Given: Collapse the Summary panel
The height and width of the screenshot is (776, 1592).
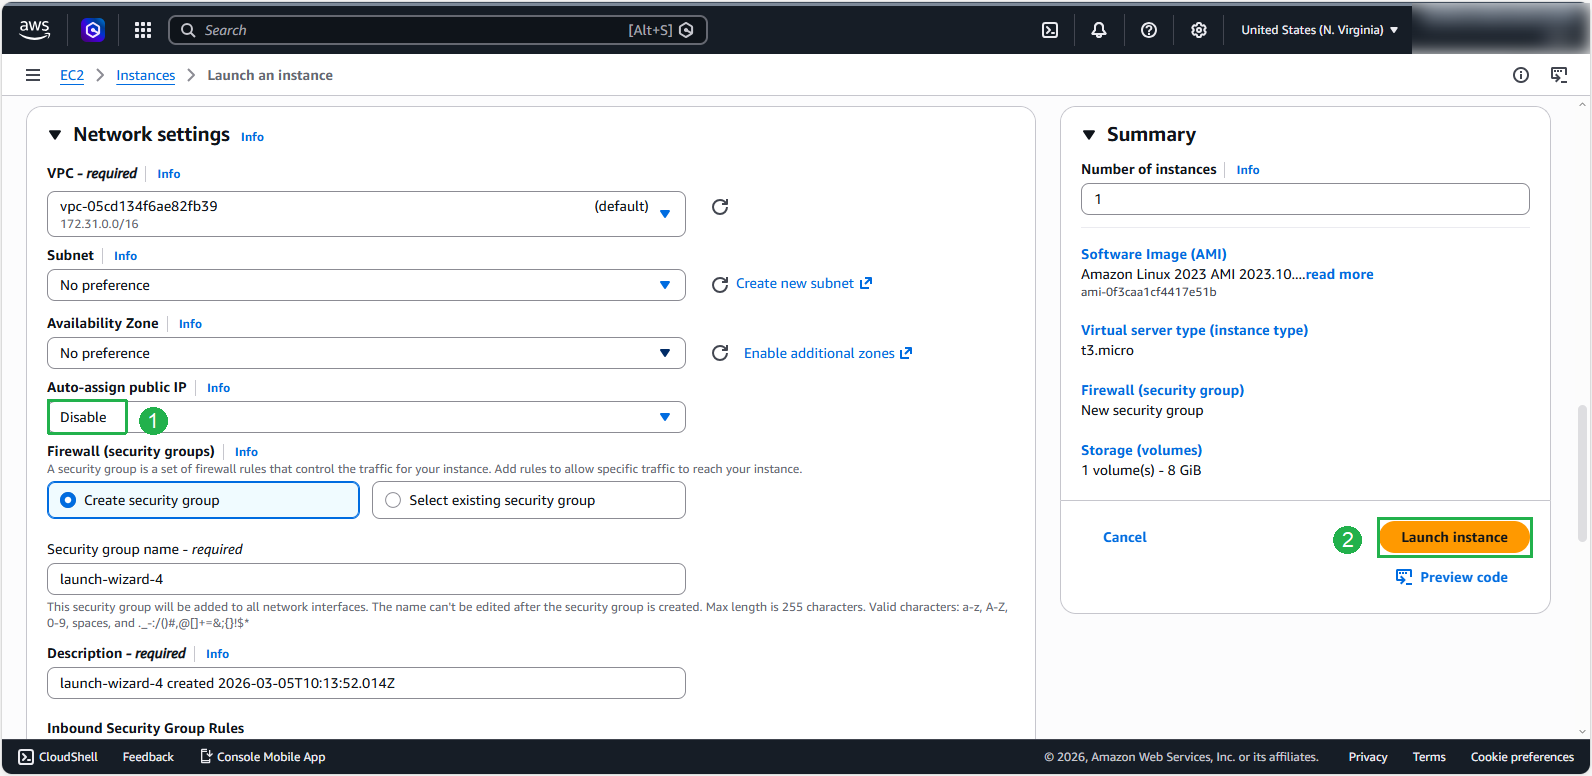Looking at the screenshot, I should tap(1089, 135).
